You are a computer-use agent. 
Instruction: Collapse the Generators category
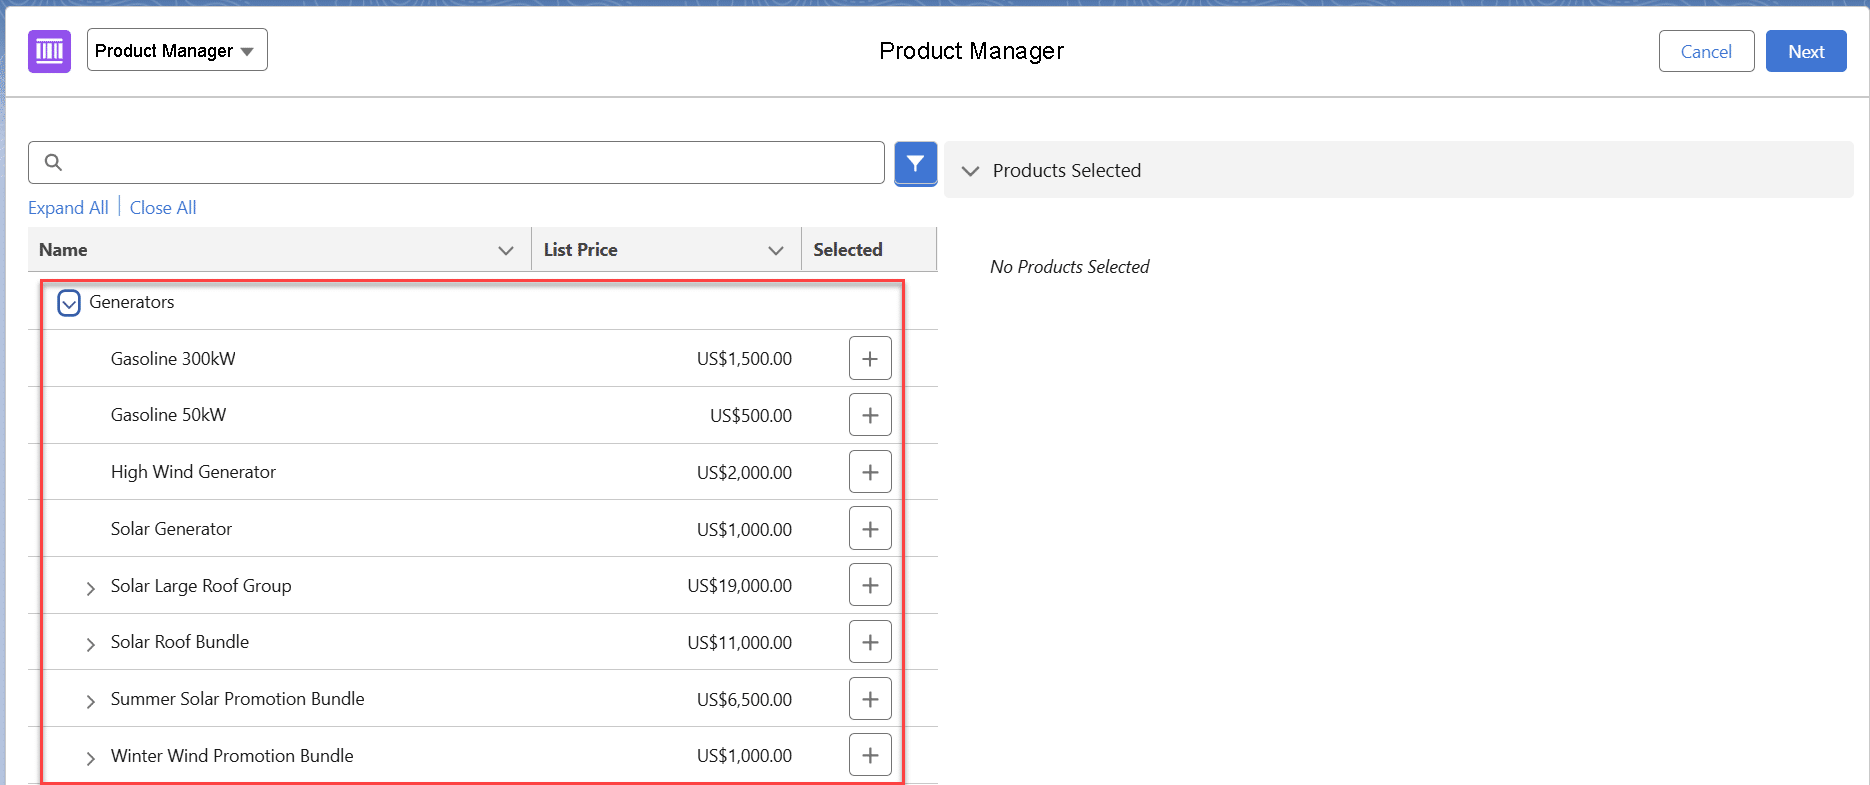pos(69,303)
